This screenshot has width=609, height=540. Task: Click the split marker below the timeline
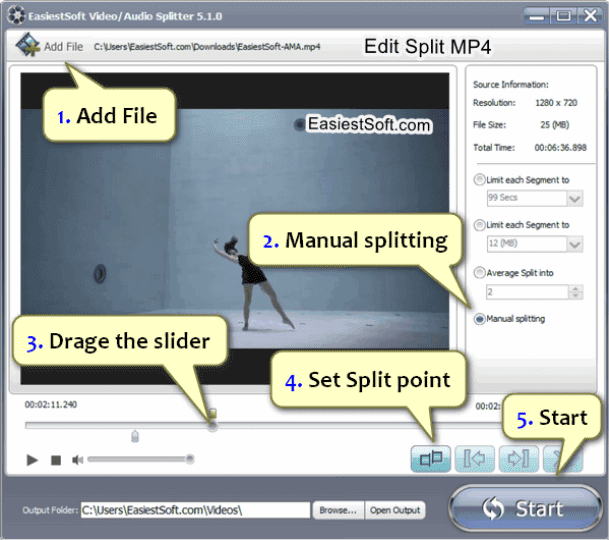point(135,436)
